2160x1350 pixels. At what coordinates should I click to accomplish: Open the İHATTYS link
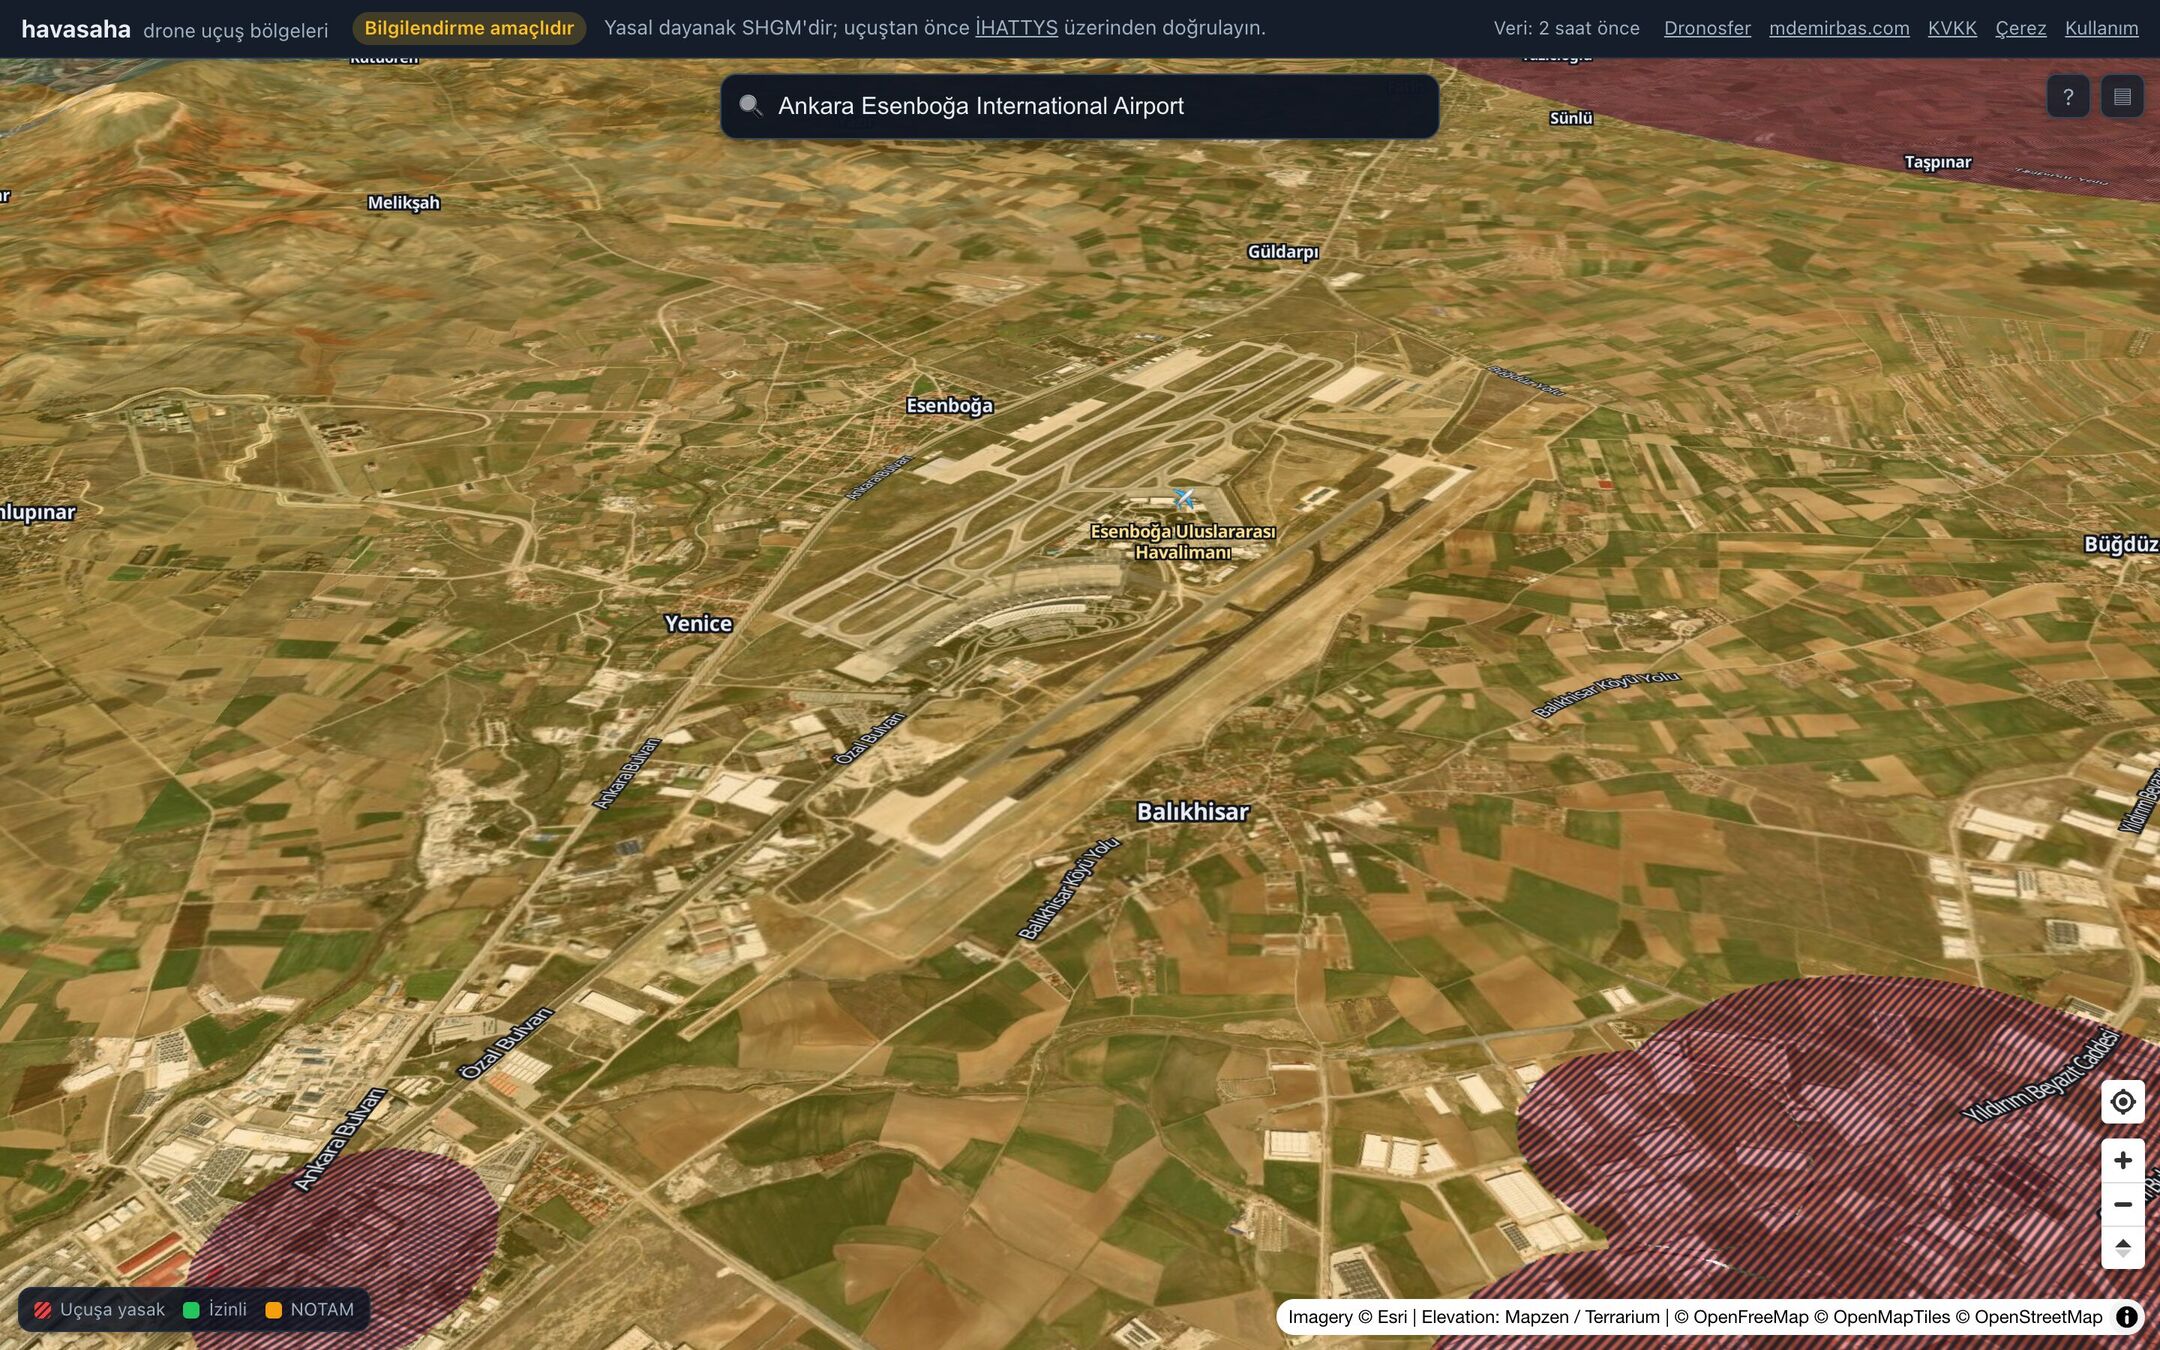coord(1016,28)
